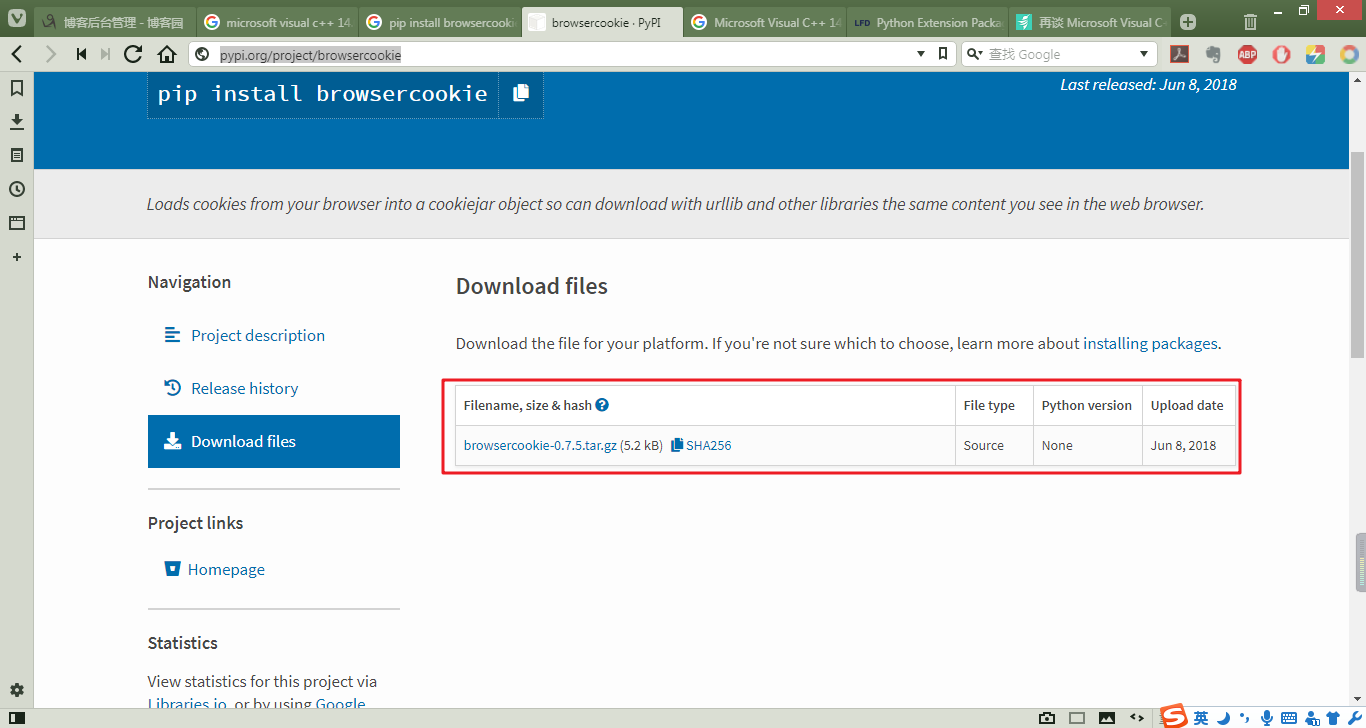Toggle Sogou half-moon width mode
The height and width of the screenshot is (728, 1366).
click(1223, 717)
